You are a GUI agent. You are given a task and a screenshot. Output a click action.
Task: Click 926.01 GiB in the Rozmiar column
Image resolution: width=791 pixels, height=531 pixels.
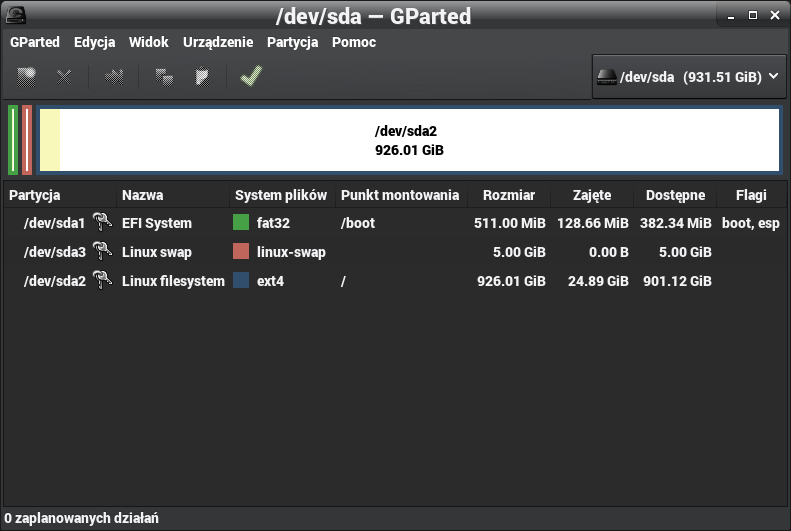(x=512, y=281)
